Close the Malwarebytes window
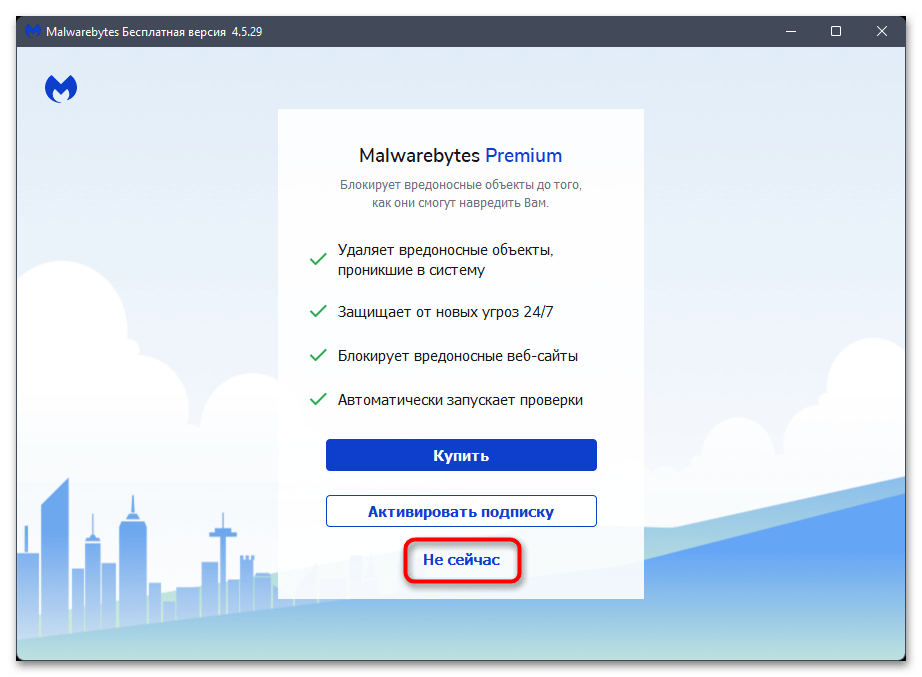 (881, 31)
